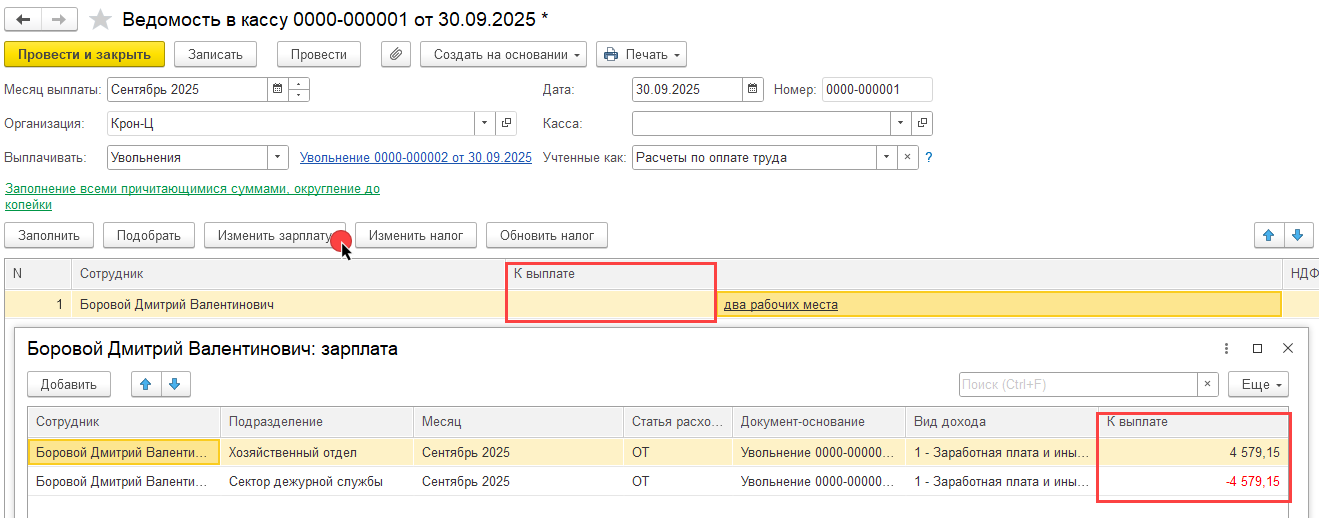The height and width of the screenshot is (518, 1319).
Task: Open the Касса record icon
Action: click(x=922, y=123)
